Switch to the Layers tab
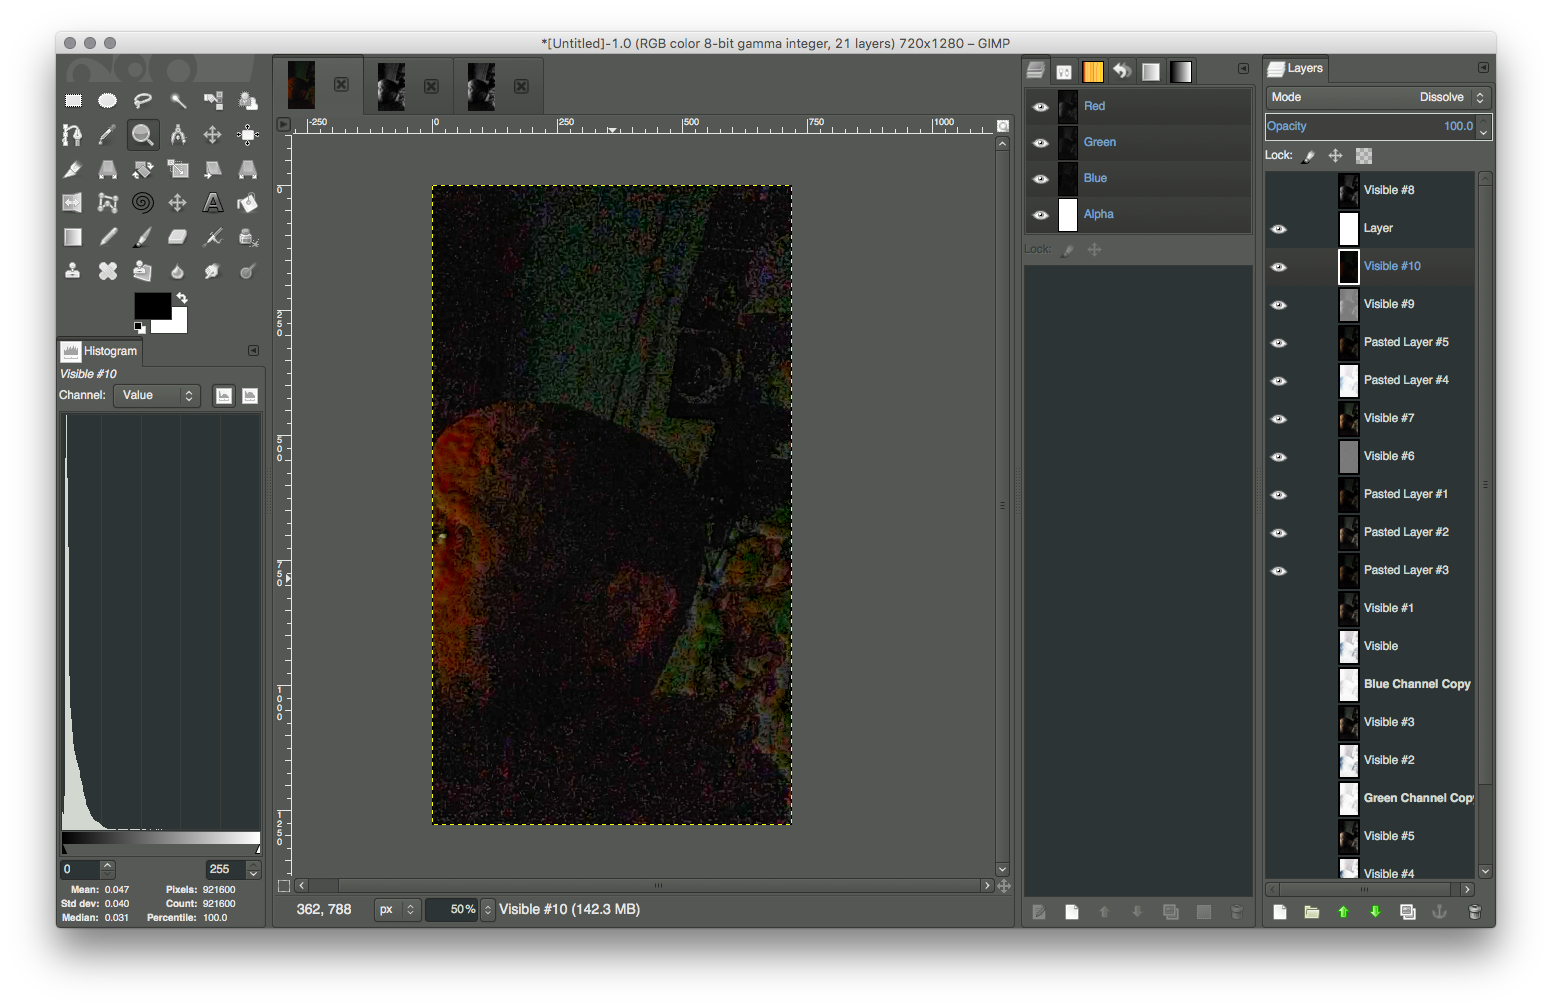 pos(1295,69)
